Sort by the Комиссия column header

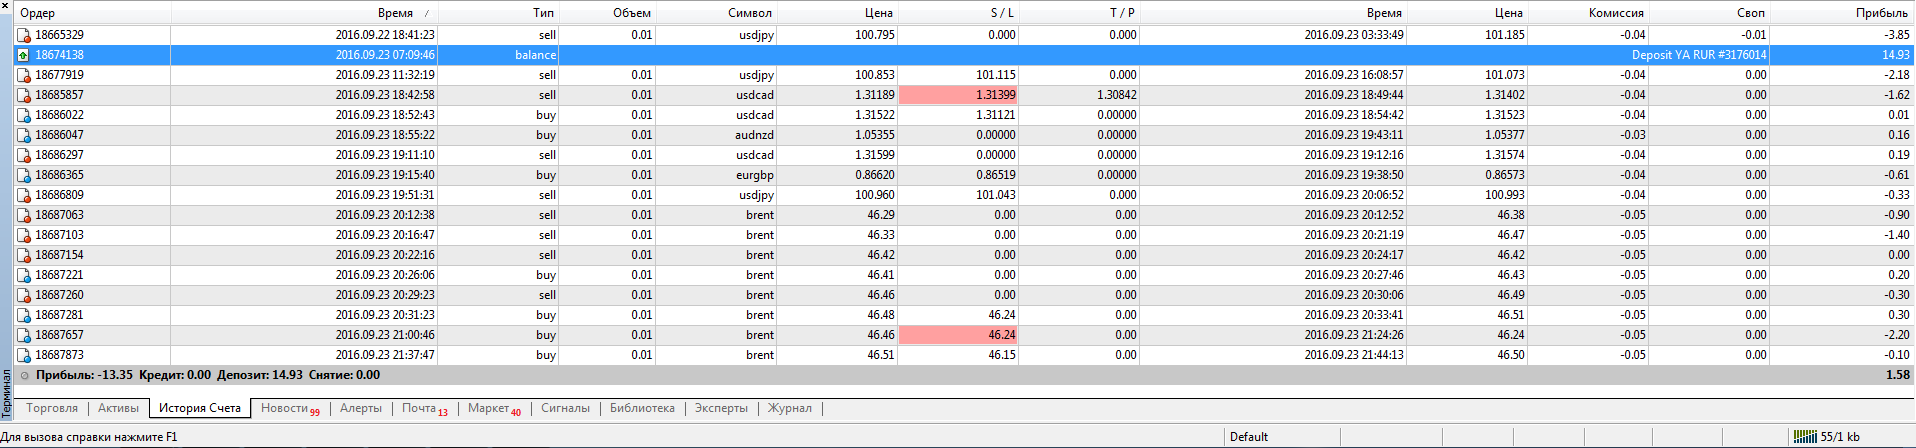[x=1588, y=13]
